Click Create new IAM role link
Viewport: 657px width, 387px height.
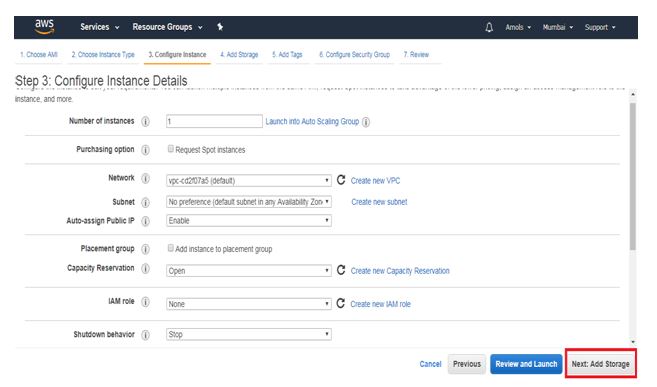tap(380, 304)
